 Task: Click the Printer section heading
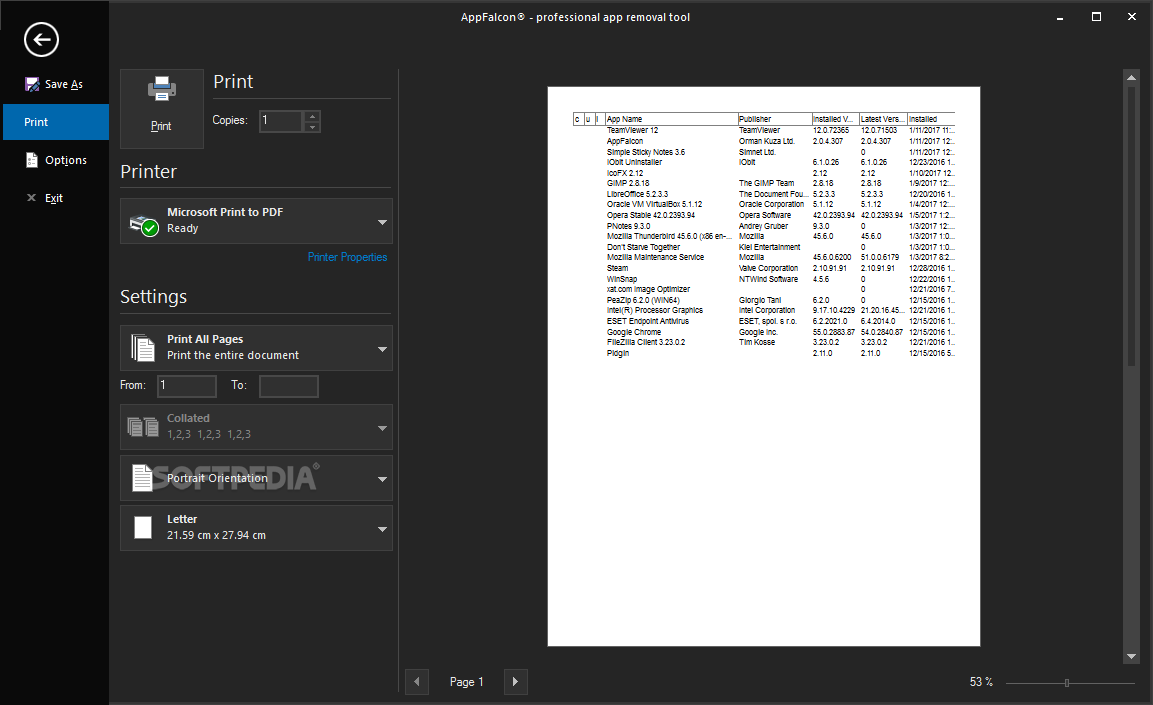149,172
